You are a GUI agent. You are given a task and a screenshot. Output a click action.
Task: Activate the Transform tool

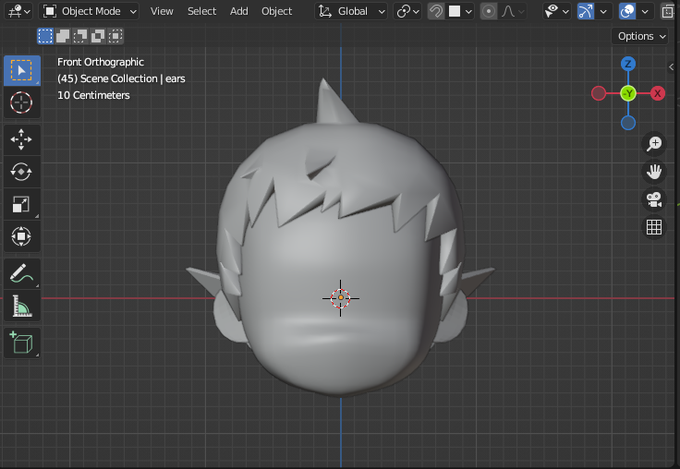click(x=22, y=236)
